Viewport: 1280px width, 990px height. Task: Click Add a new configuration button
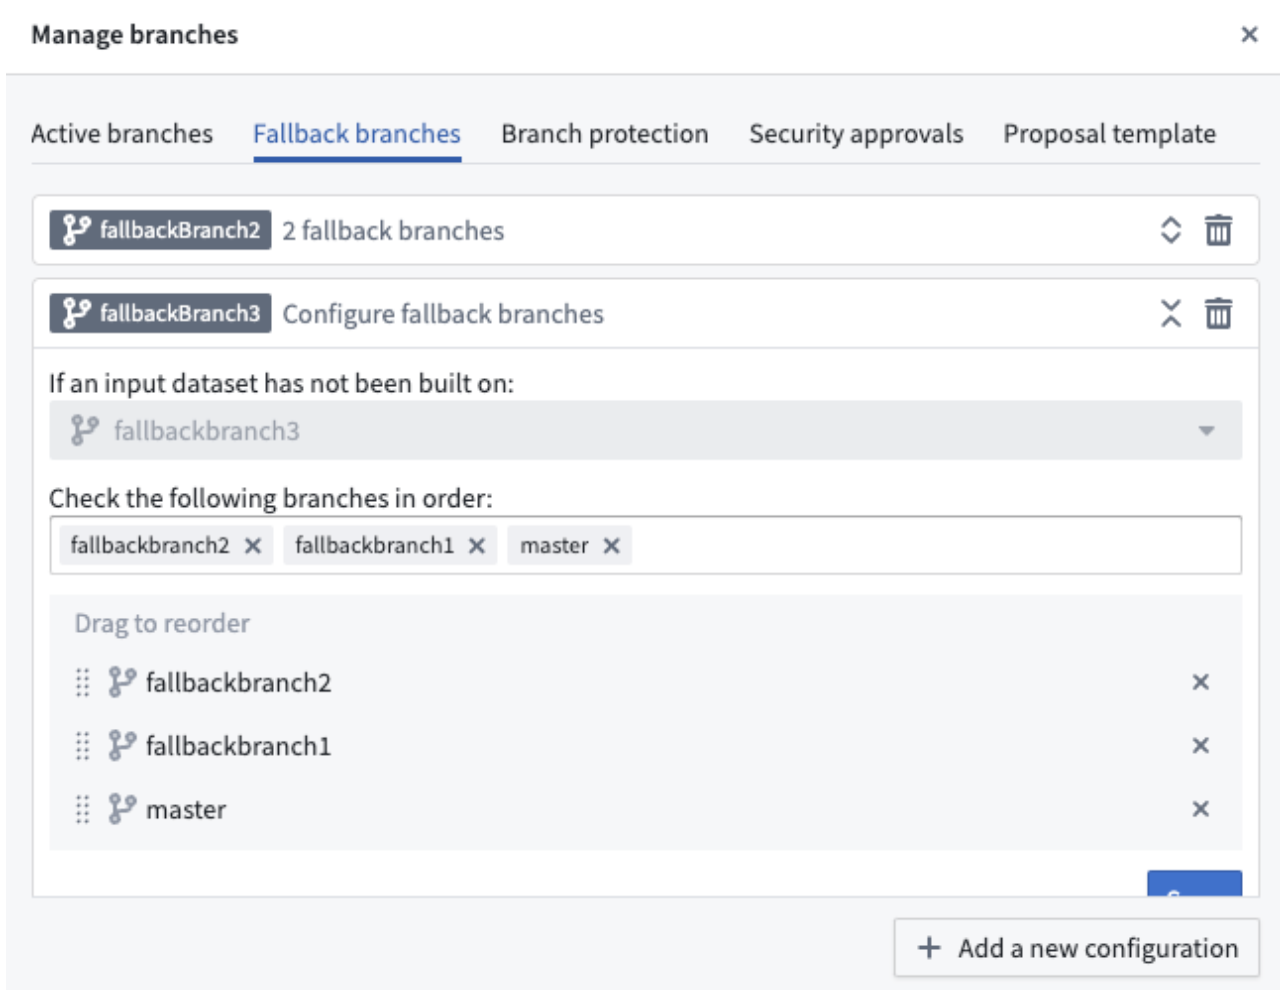1077,948
